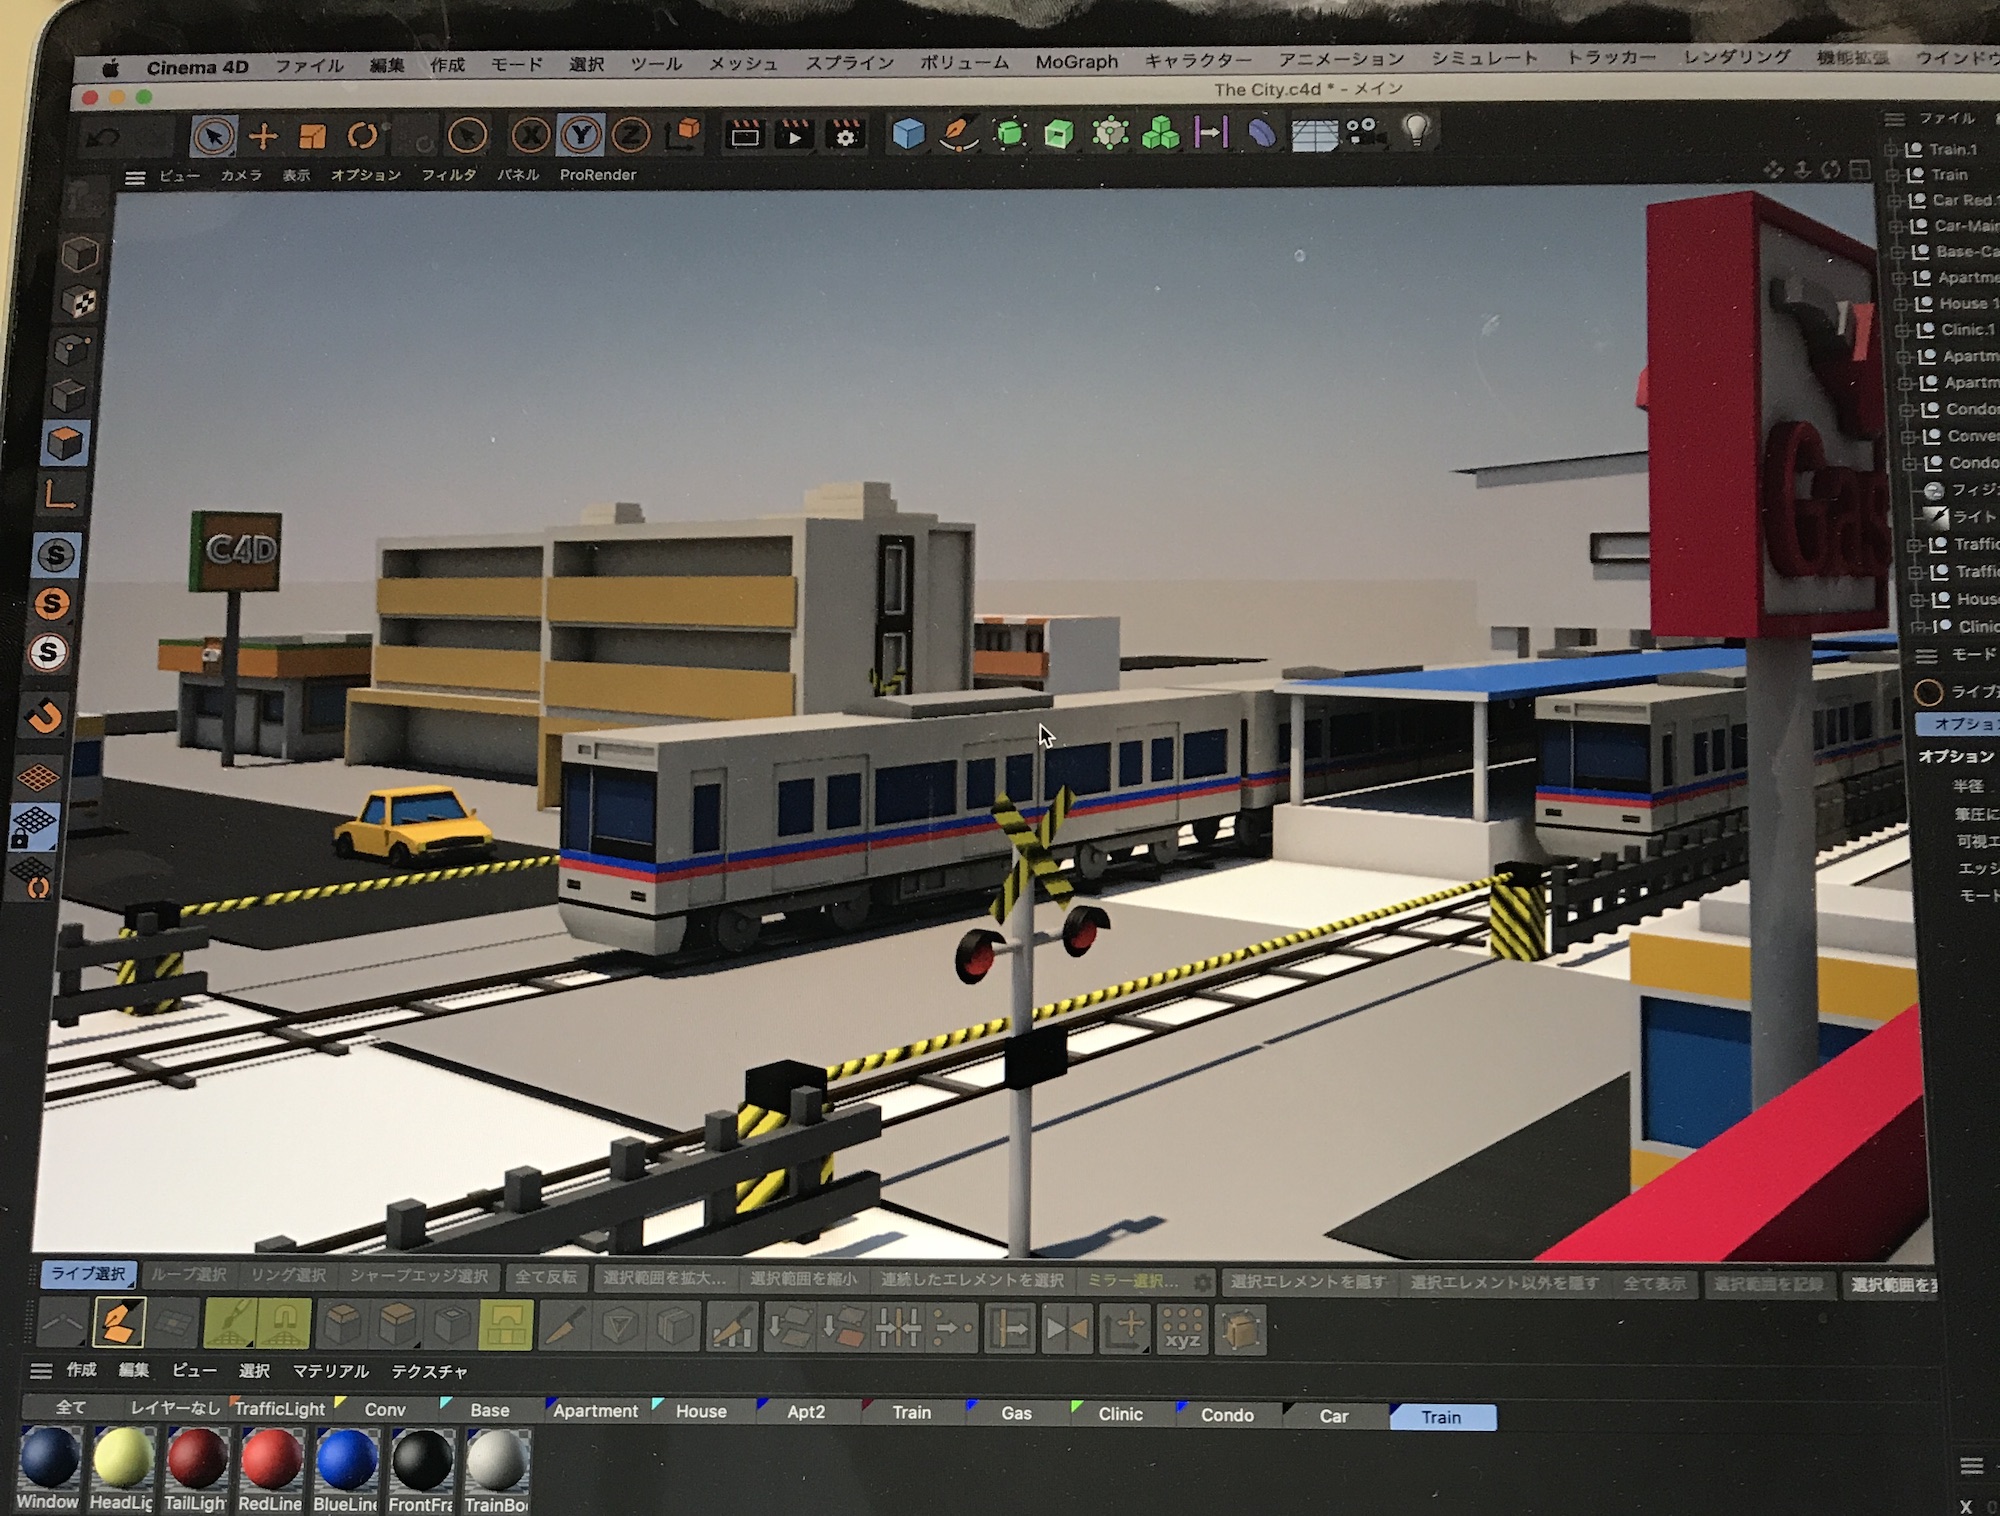The width and height of the screenshot is (2000, 1516).
Task: Click the 全て反転 invert all button
Action: tap(546, 1277)
